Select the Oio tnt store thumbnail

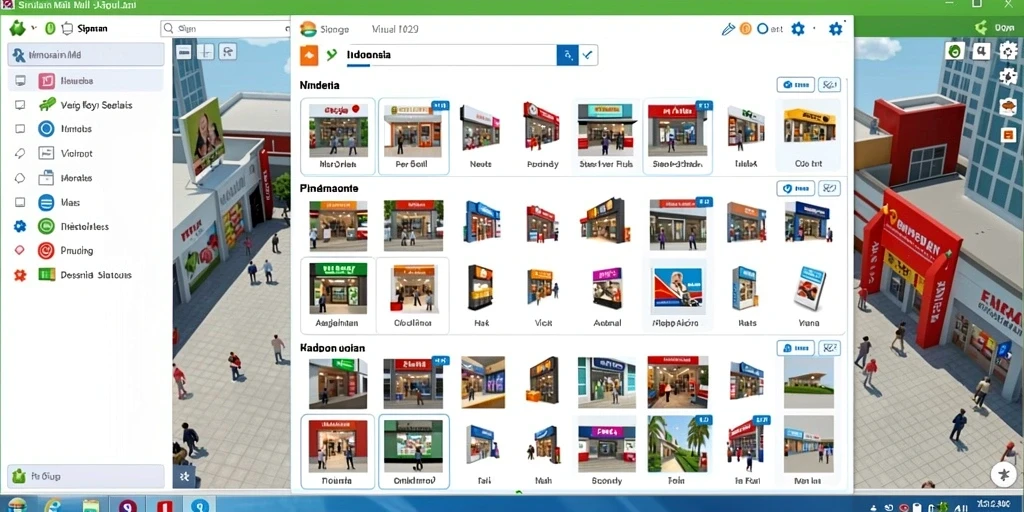pyautogui.click(x=809, y=136)
